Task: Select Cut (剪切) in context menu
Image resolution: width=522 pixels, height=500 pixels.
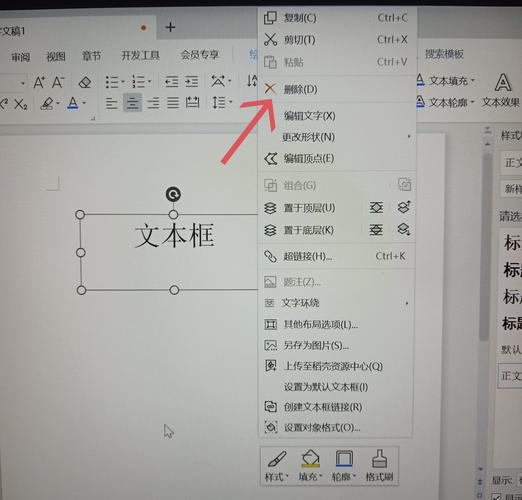Action: pos(336,40)
